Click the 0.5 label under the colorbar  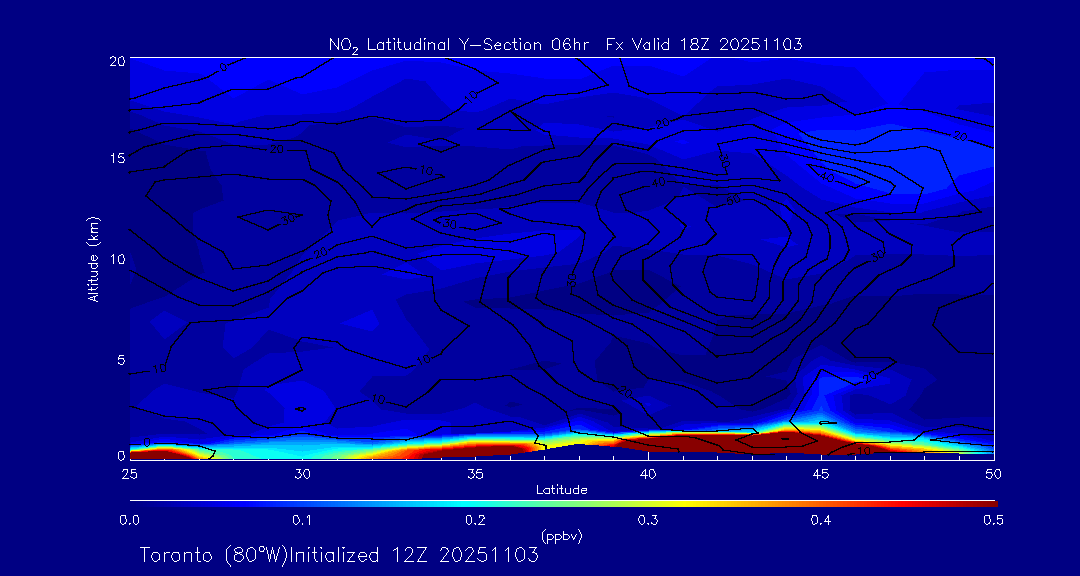coord(993,520)
